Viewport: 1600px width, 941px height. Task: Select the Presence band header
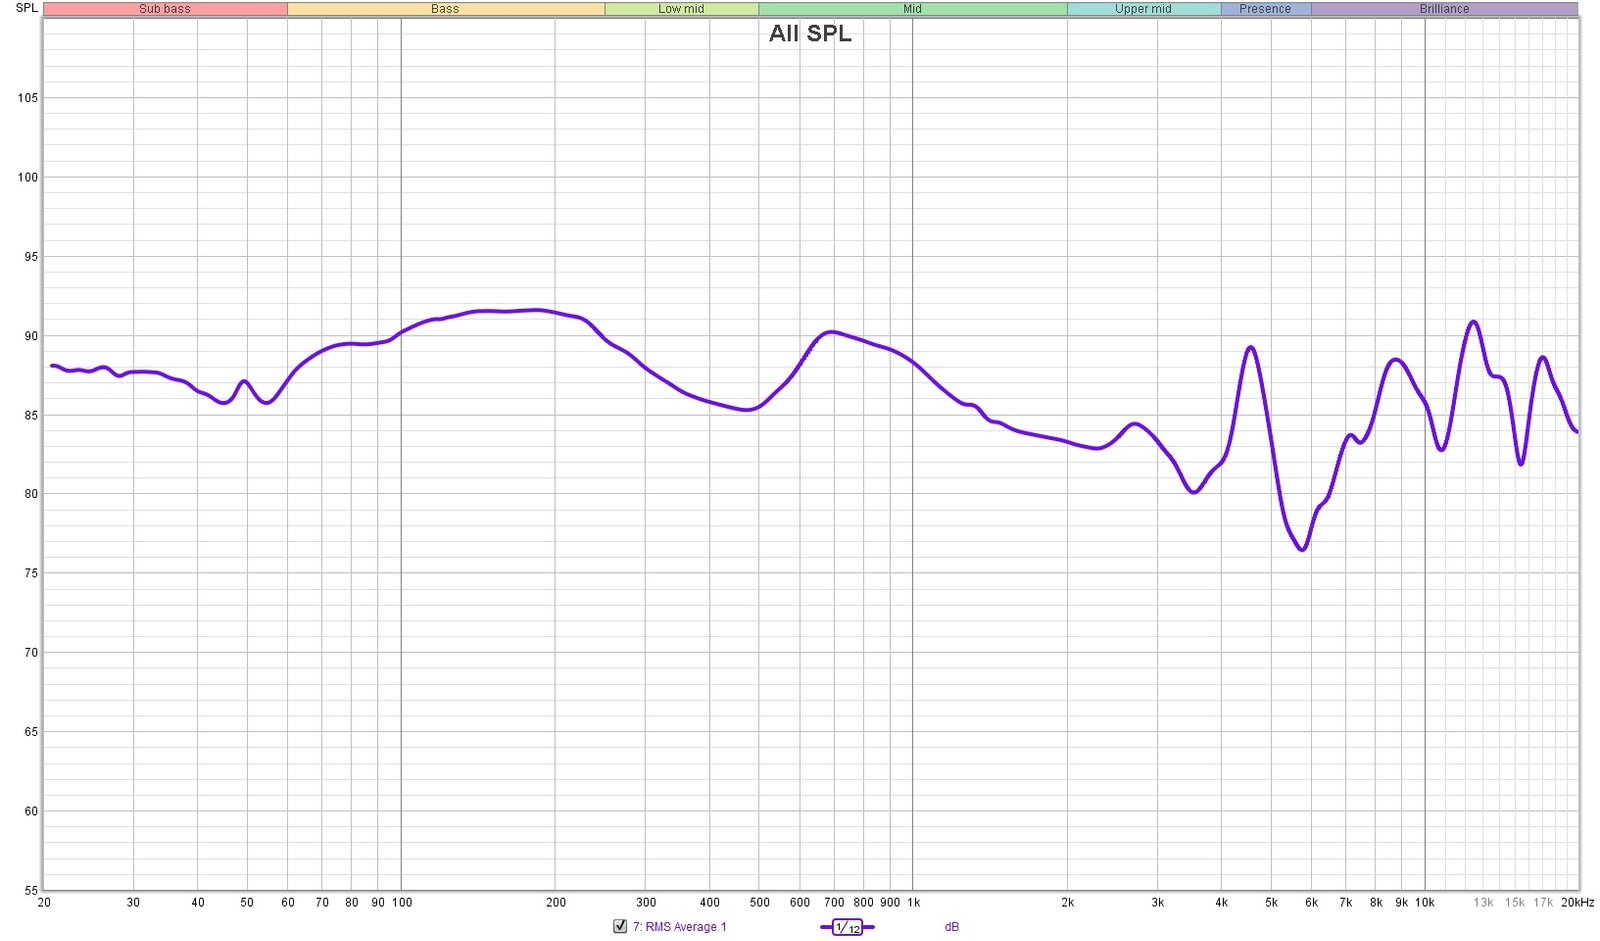(x=1265, y=9)
